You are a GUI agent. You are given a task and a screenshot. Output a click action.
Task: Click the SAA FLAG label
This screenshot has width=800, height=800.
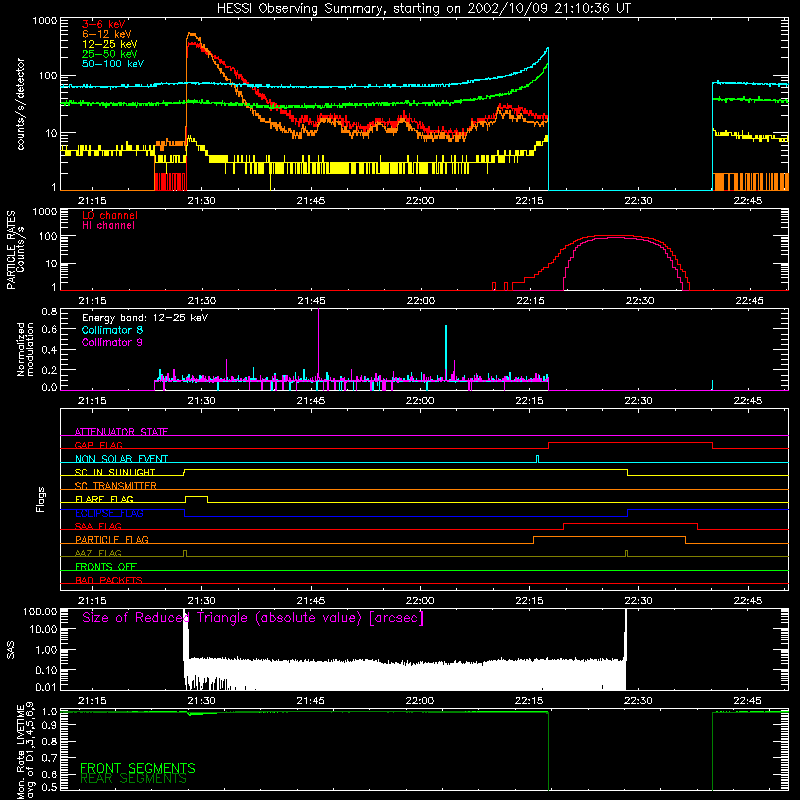coord(98,526)
